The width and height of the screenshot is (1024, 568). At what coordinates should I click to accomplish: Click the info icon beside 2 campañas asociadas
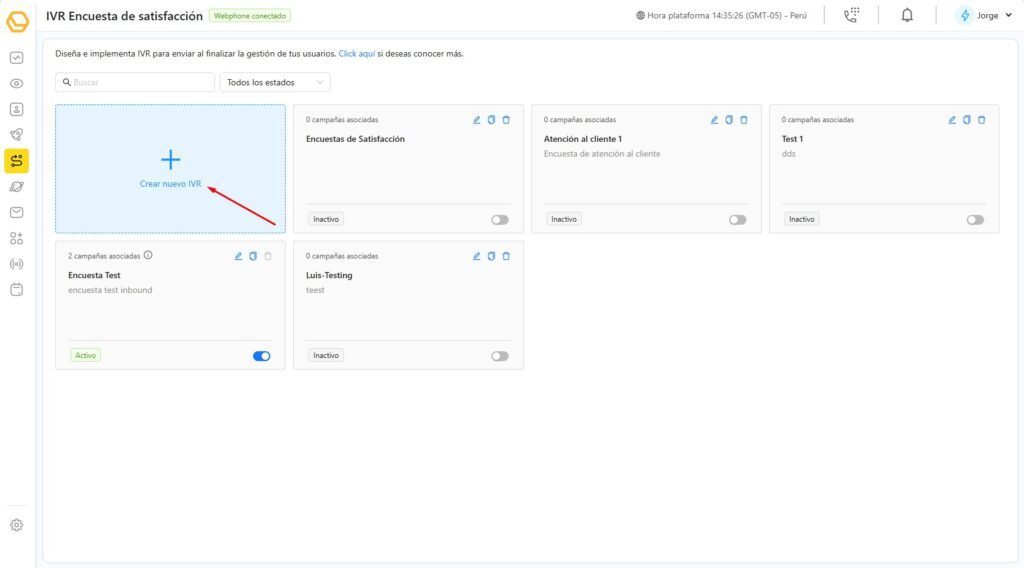148,255
